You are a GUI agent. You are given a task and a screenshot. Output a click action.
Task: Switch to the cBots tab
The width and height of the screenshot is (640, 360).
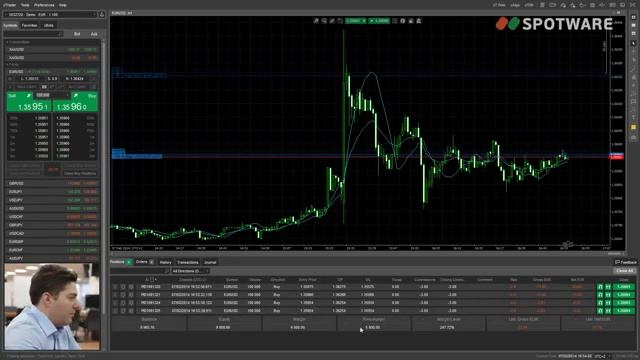[x=49, y=25]
